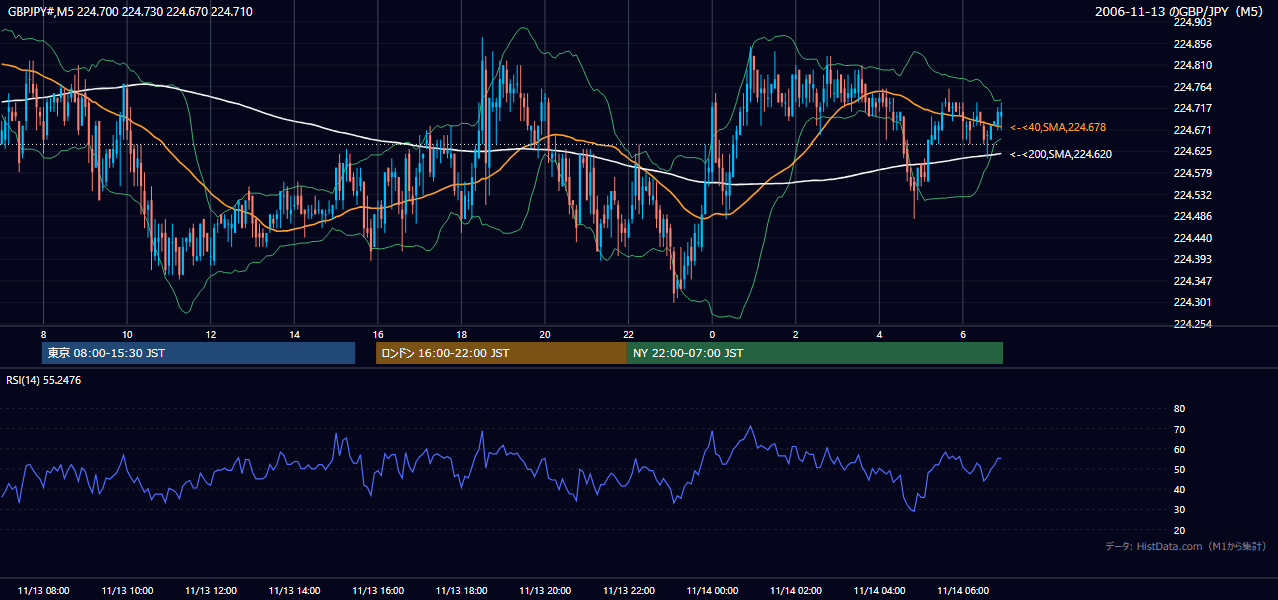Click the RSI 30 level label
Image resolution: width=1278 pixels, height=600 pixels.
pos(1179,510)
